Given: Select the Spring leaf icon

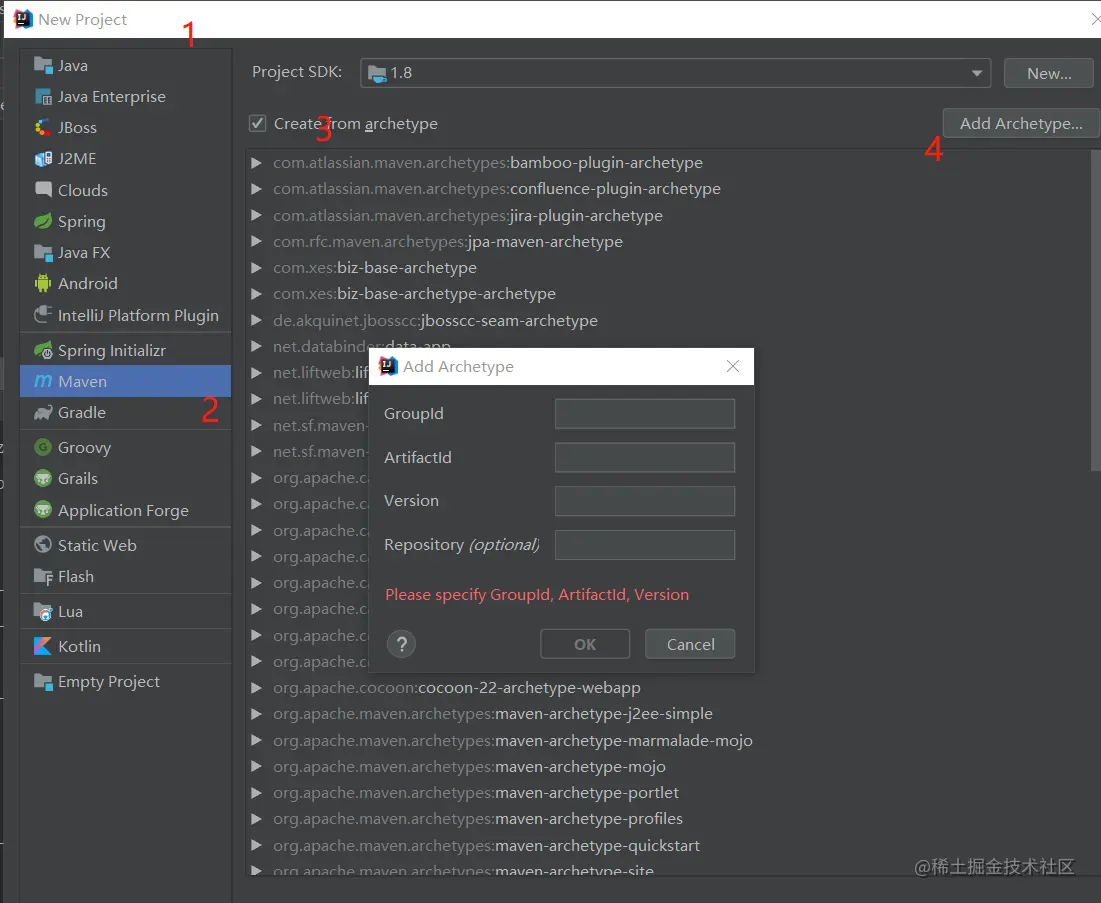Looking at the screenshot, I should [x=44, y=221].
